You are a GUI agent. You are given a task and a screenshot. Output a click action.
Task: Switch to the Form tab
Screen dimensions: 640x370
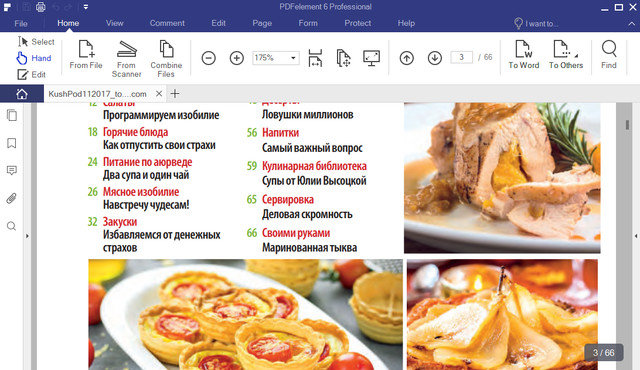click(308, 23)
